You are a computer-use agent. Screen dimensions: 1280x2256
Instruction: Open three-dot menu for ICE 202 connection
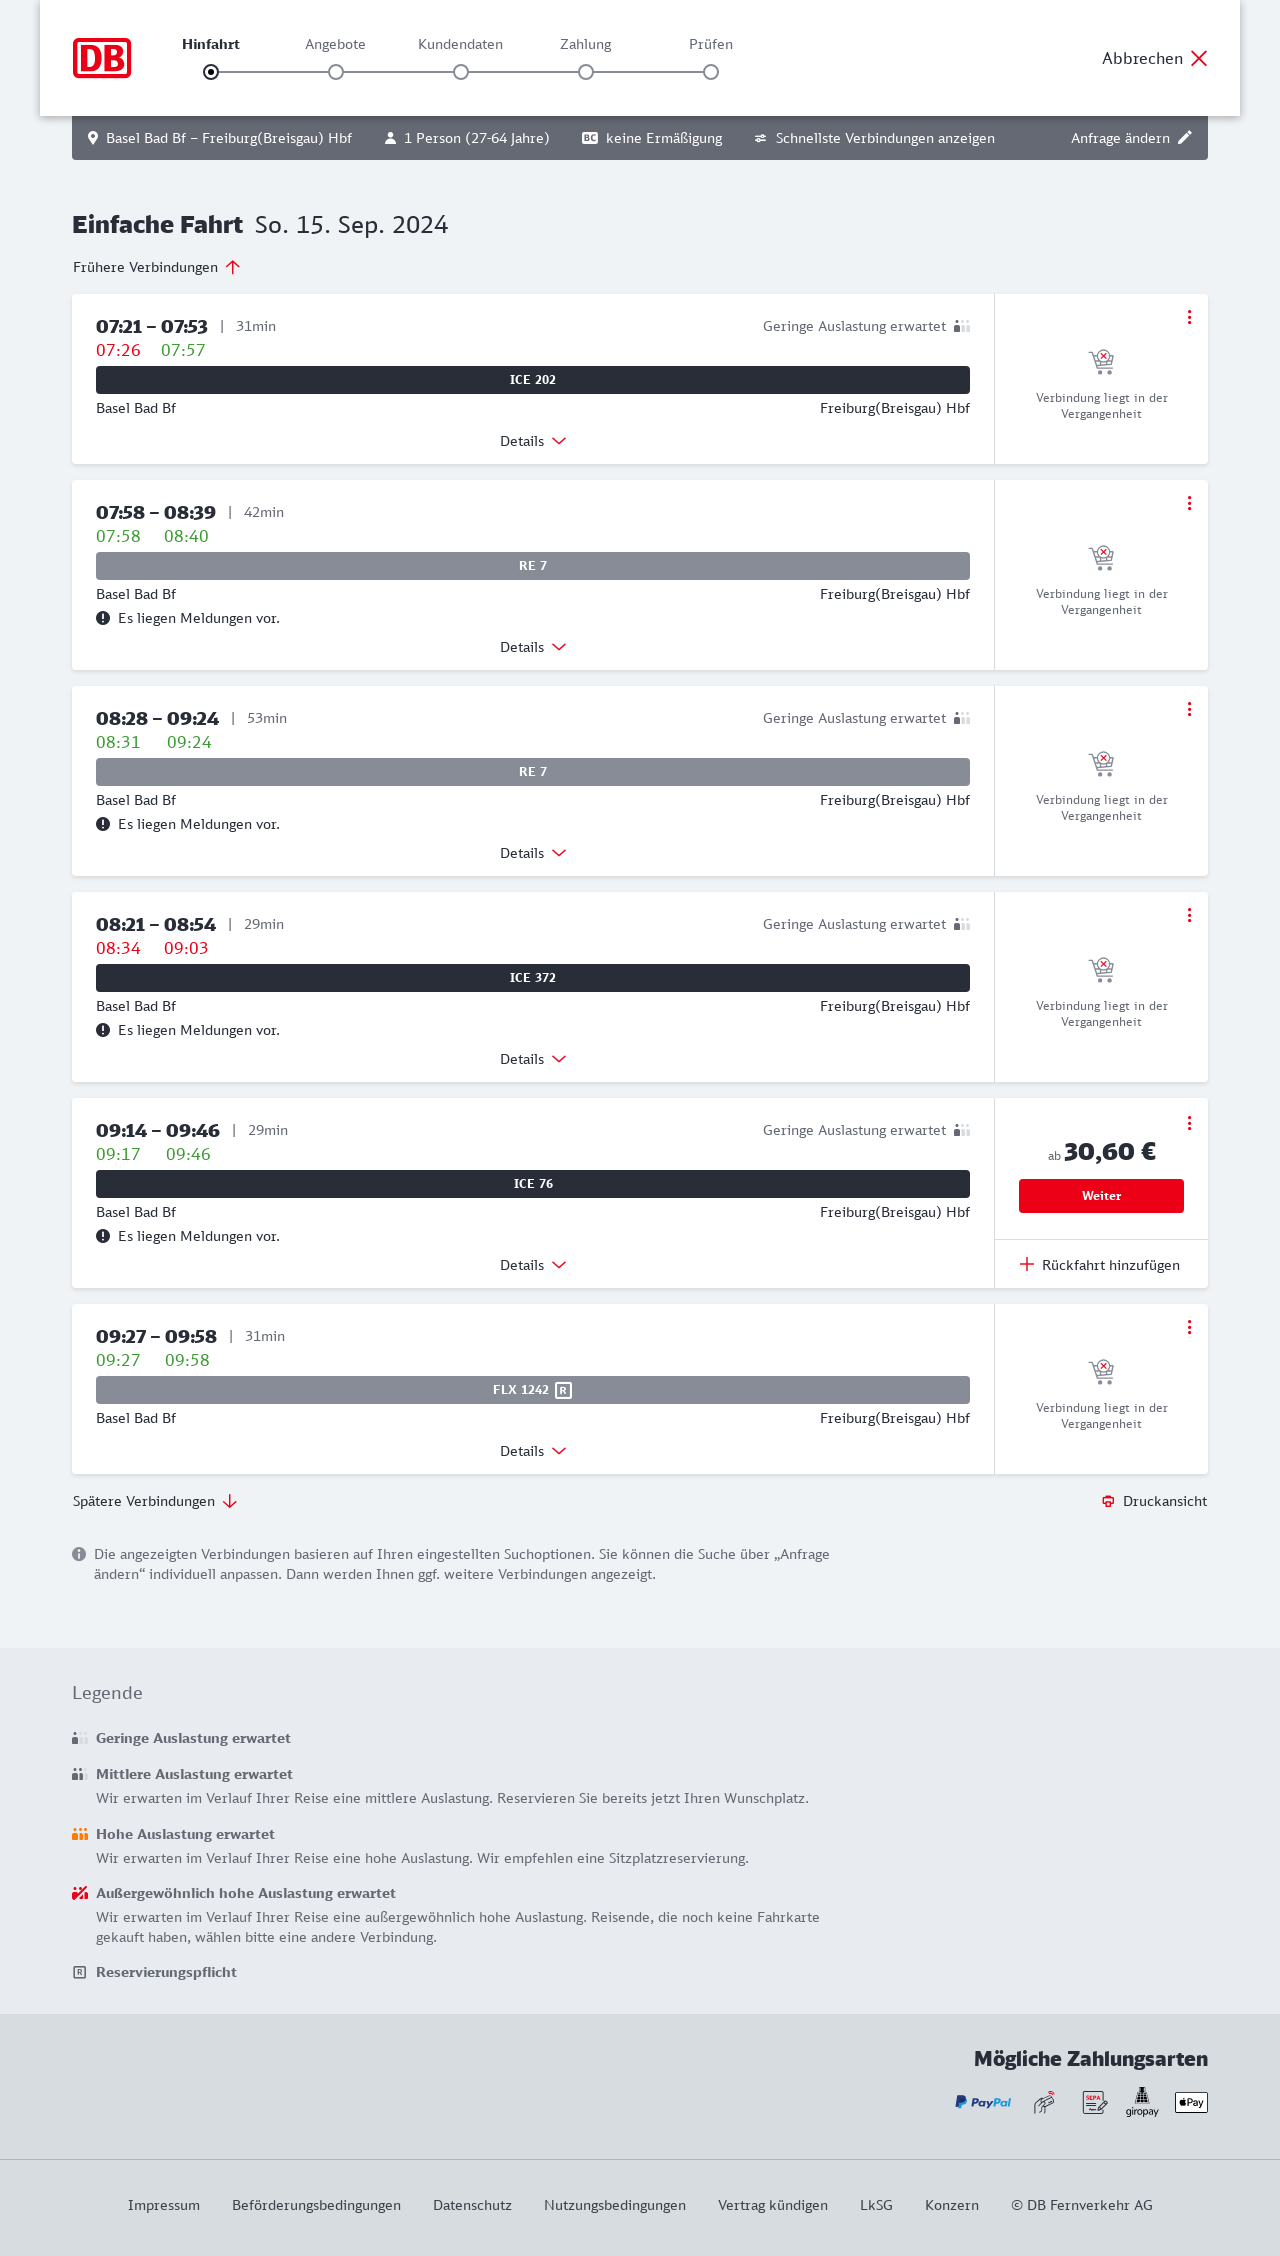1189,317
